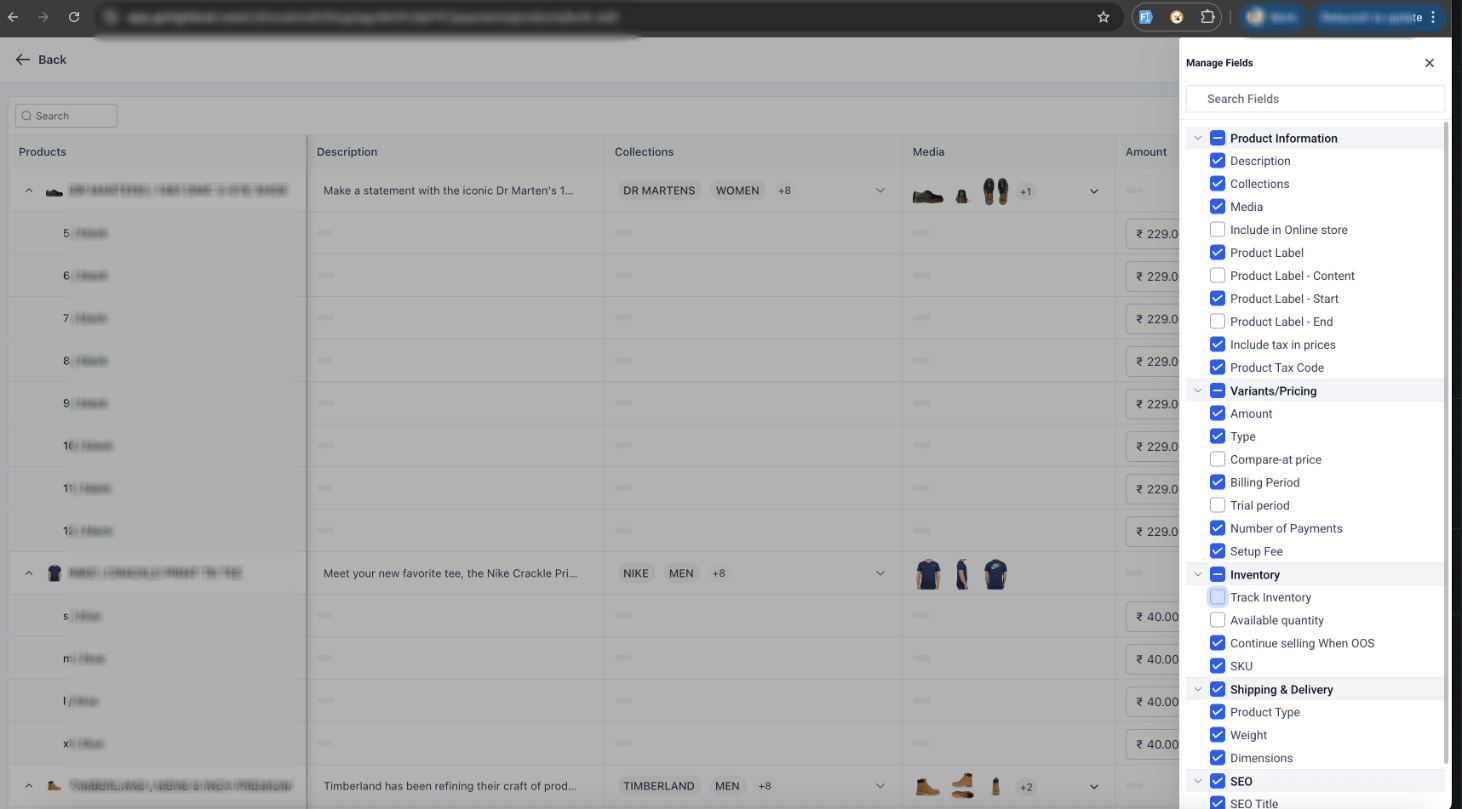This screenshot has height=809, width=1462.
Task: Click the products Search field
Action: (66, 116)
